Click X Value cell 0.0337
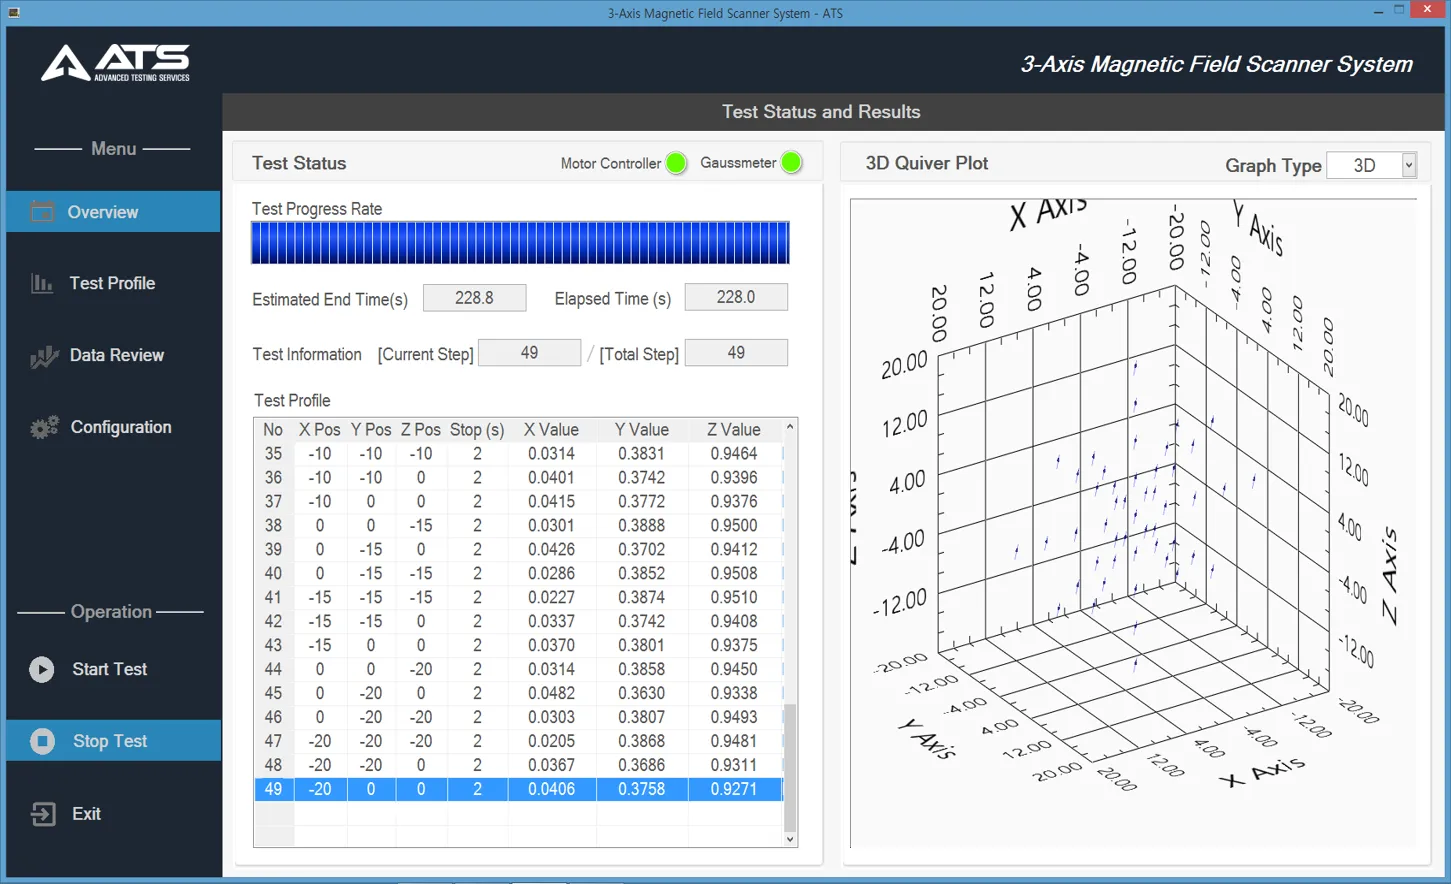This screenshot has width=1451, height=884. pyautogui.click(x=552, y=622)
